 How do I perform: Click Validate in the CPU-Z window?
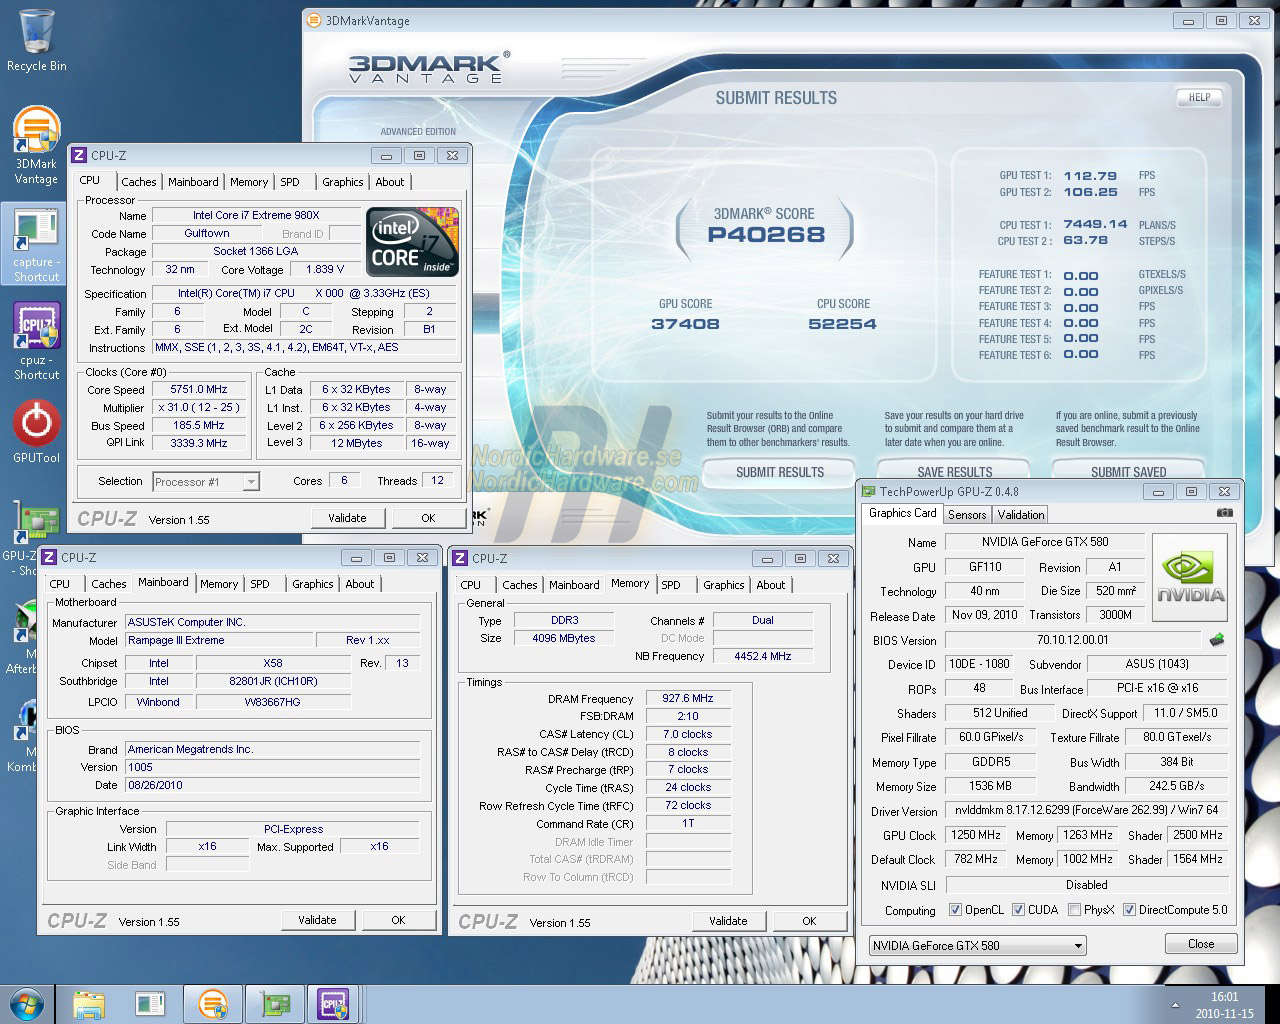[x=348, y=518]
